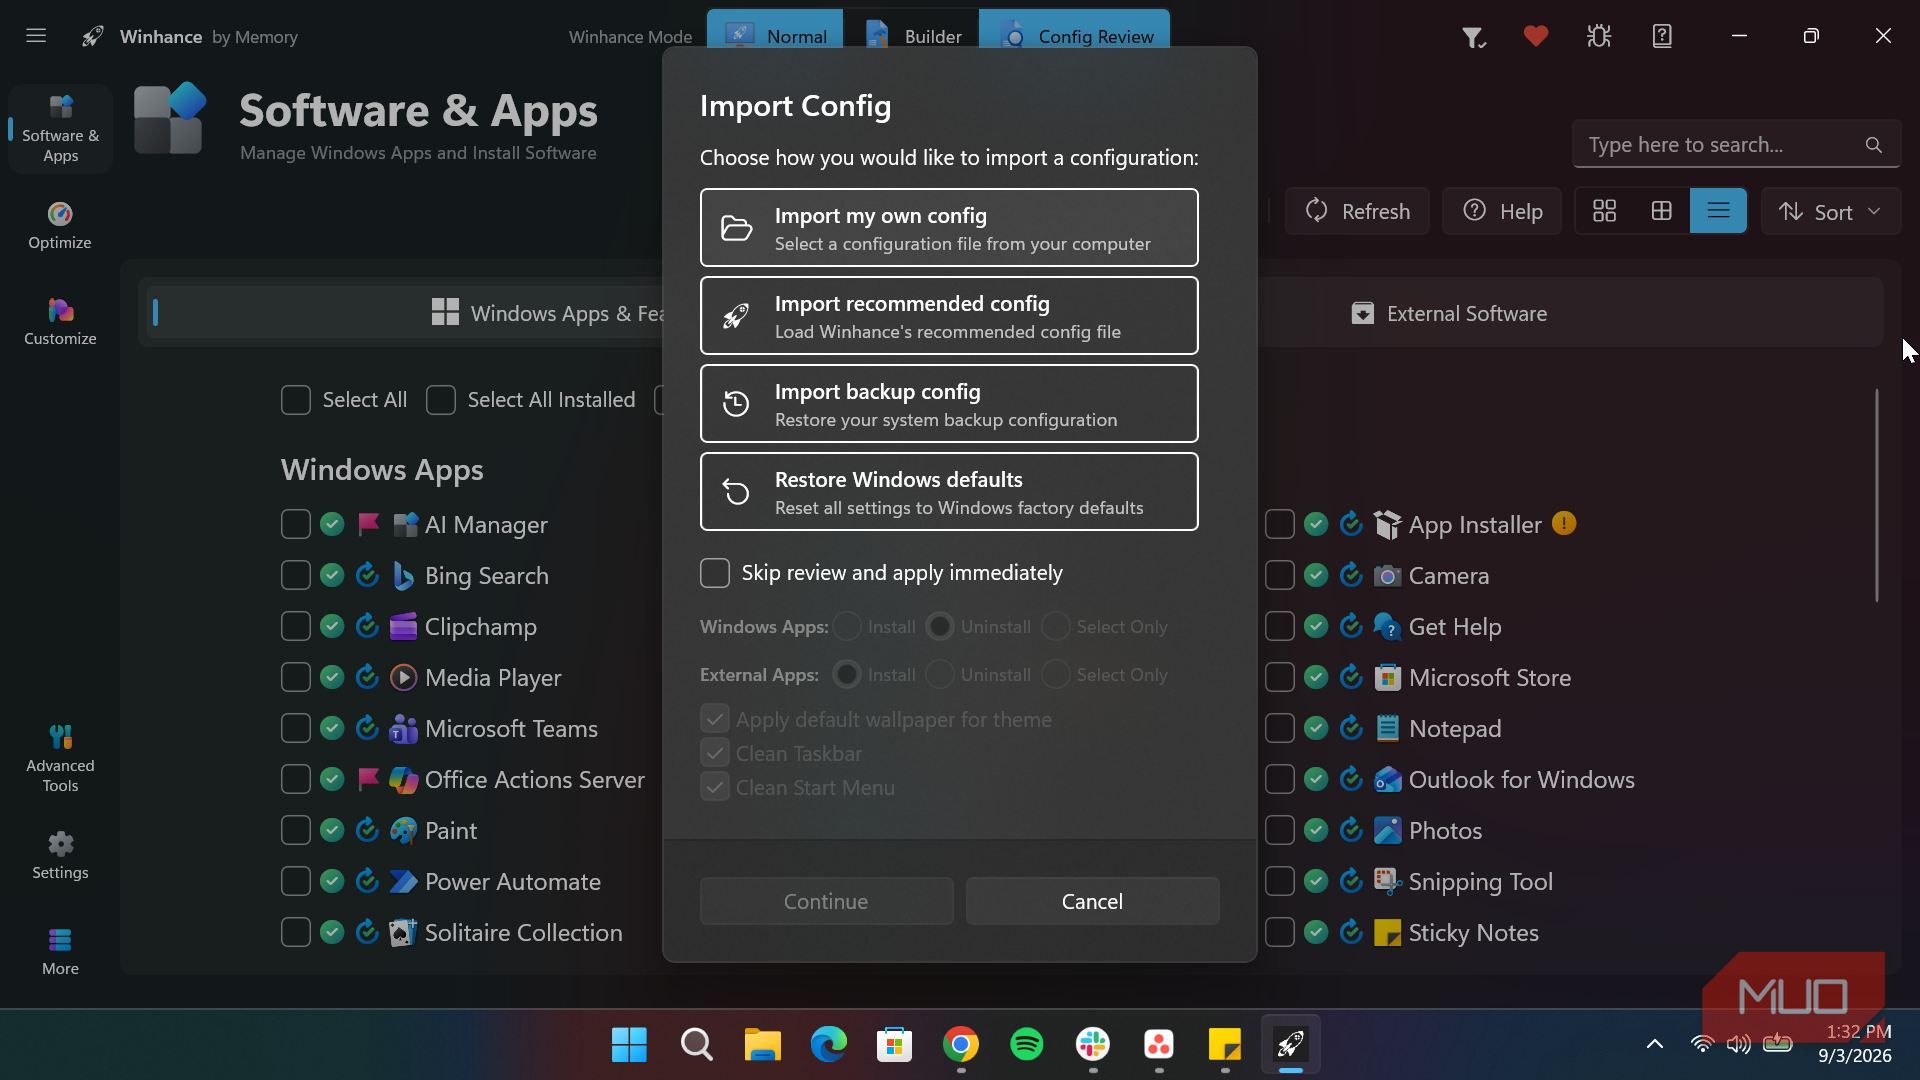Select Windows Apps Select Only radio button
1920x1080 pixels.
1056,627
